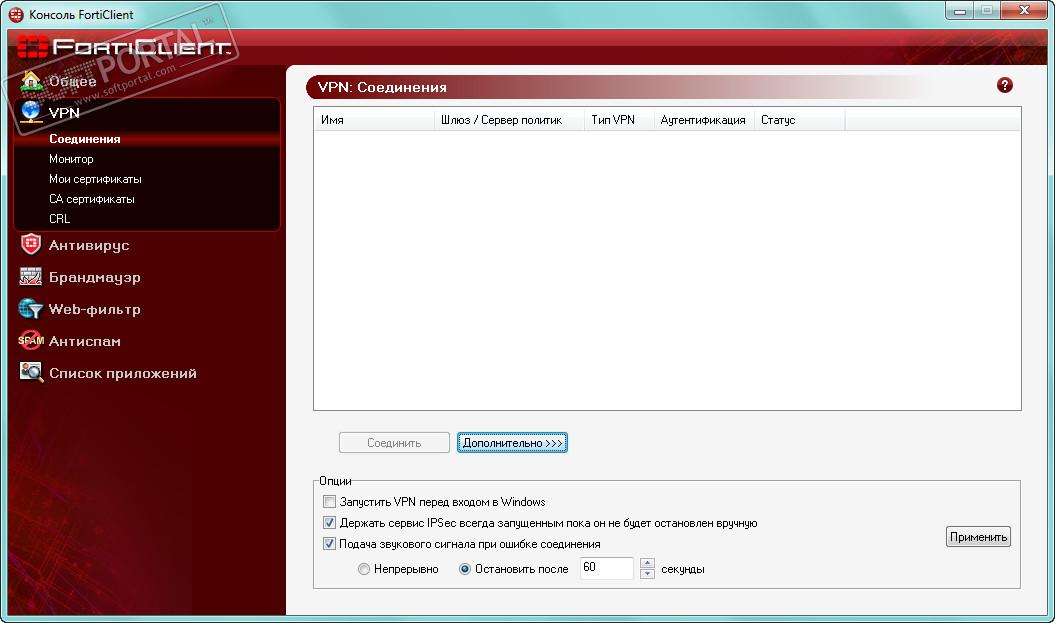The image size is (1055, 623).
Task: Open the Общее section
Action: (73, 81)
